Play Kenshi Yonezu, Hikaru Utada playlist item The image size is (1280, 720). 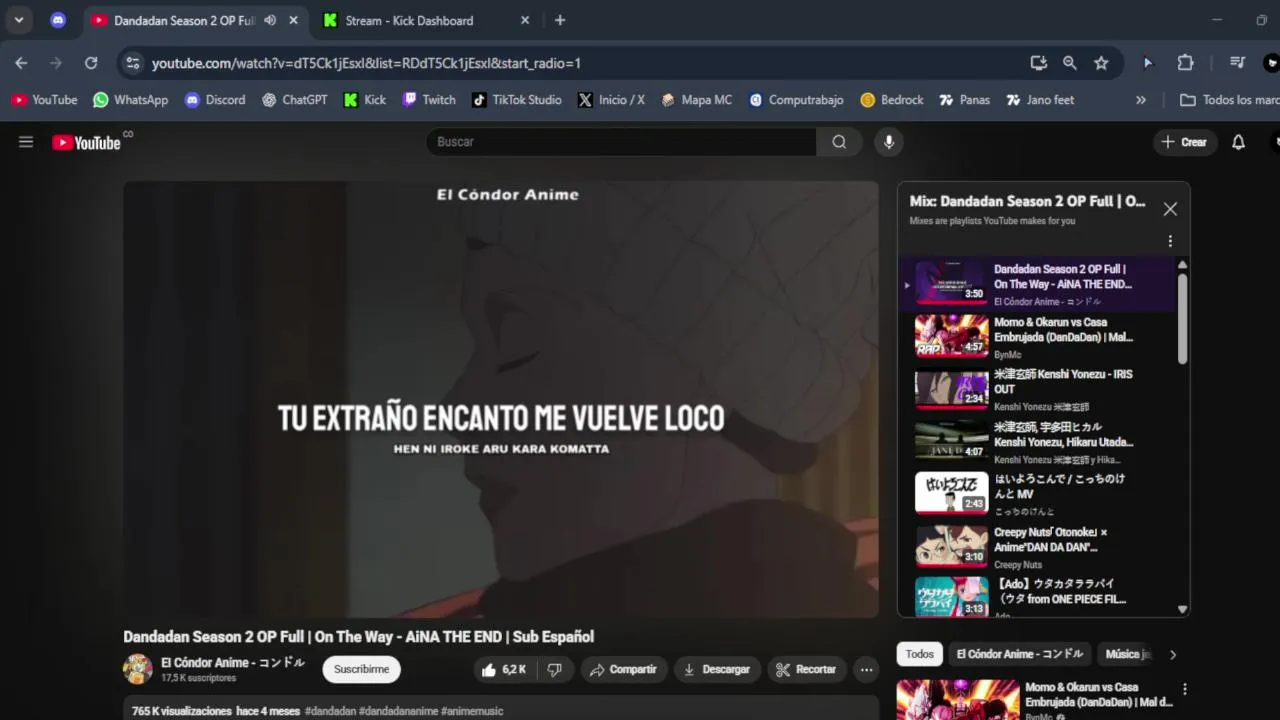(x=1037, y=441)
